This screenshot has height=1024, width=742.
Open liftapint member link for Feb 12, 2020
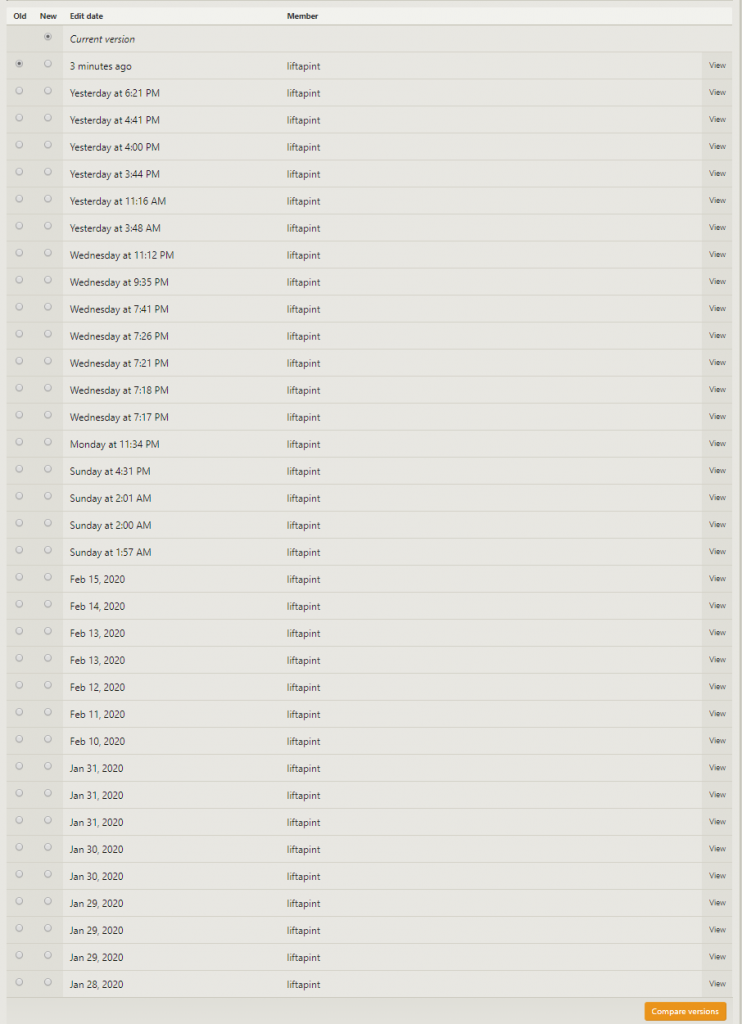[303, 687]
